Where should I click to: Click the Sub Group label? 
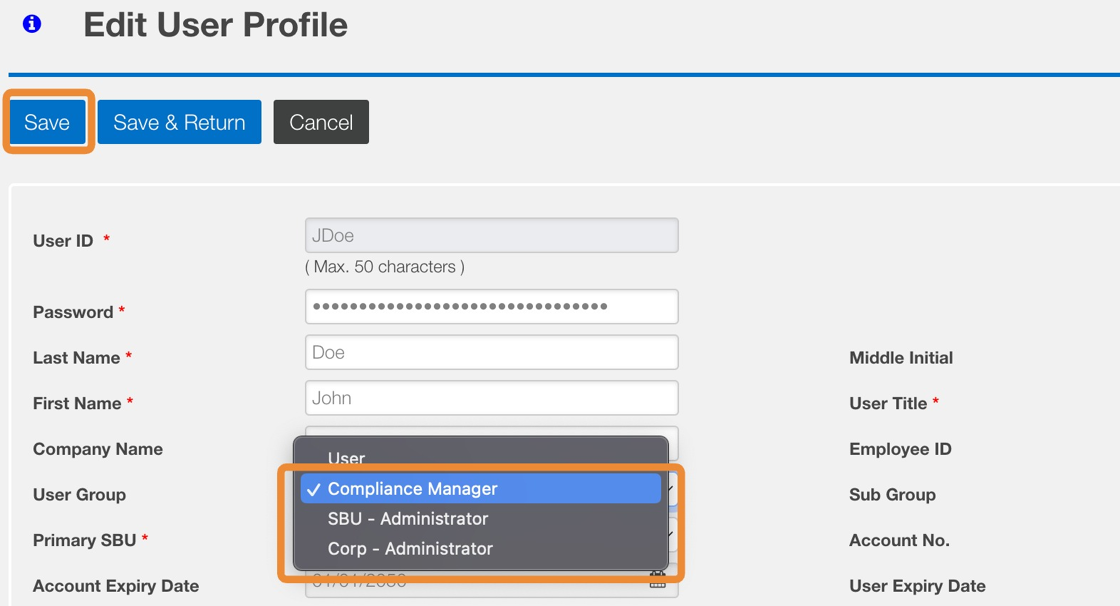tap(892, 495)
